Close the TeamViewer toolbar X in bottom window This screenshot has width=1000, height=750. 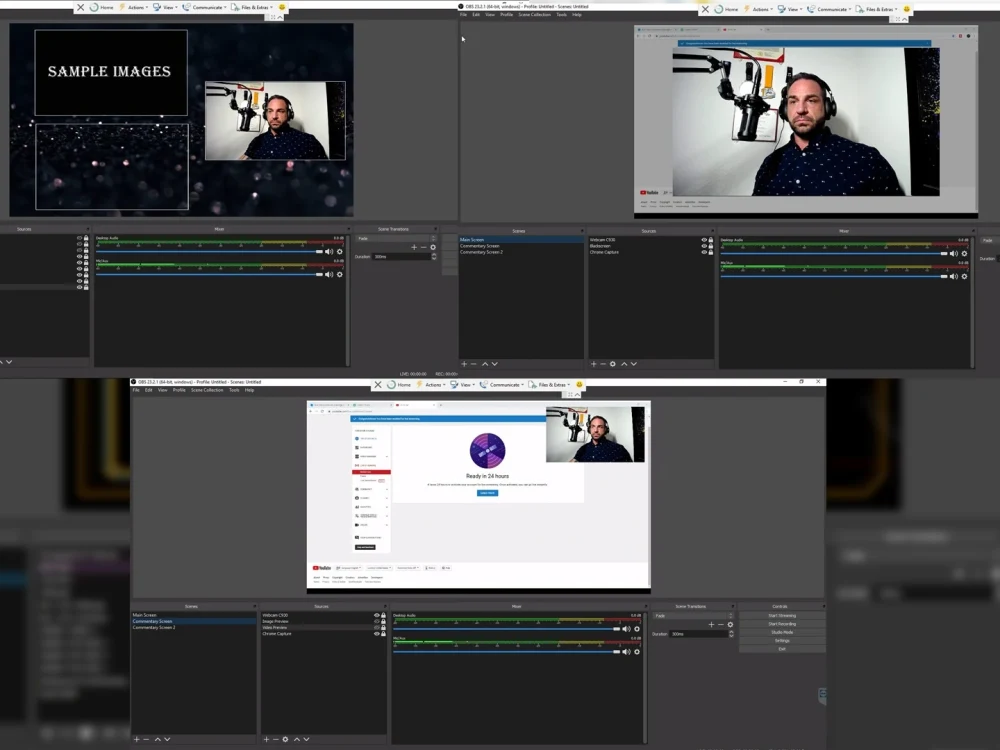pyautogui.click(x=378, y=385)
